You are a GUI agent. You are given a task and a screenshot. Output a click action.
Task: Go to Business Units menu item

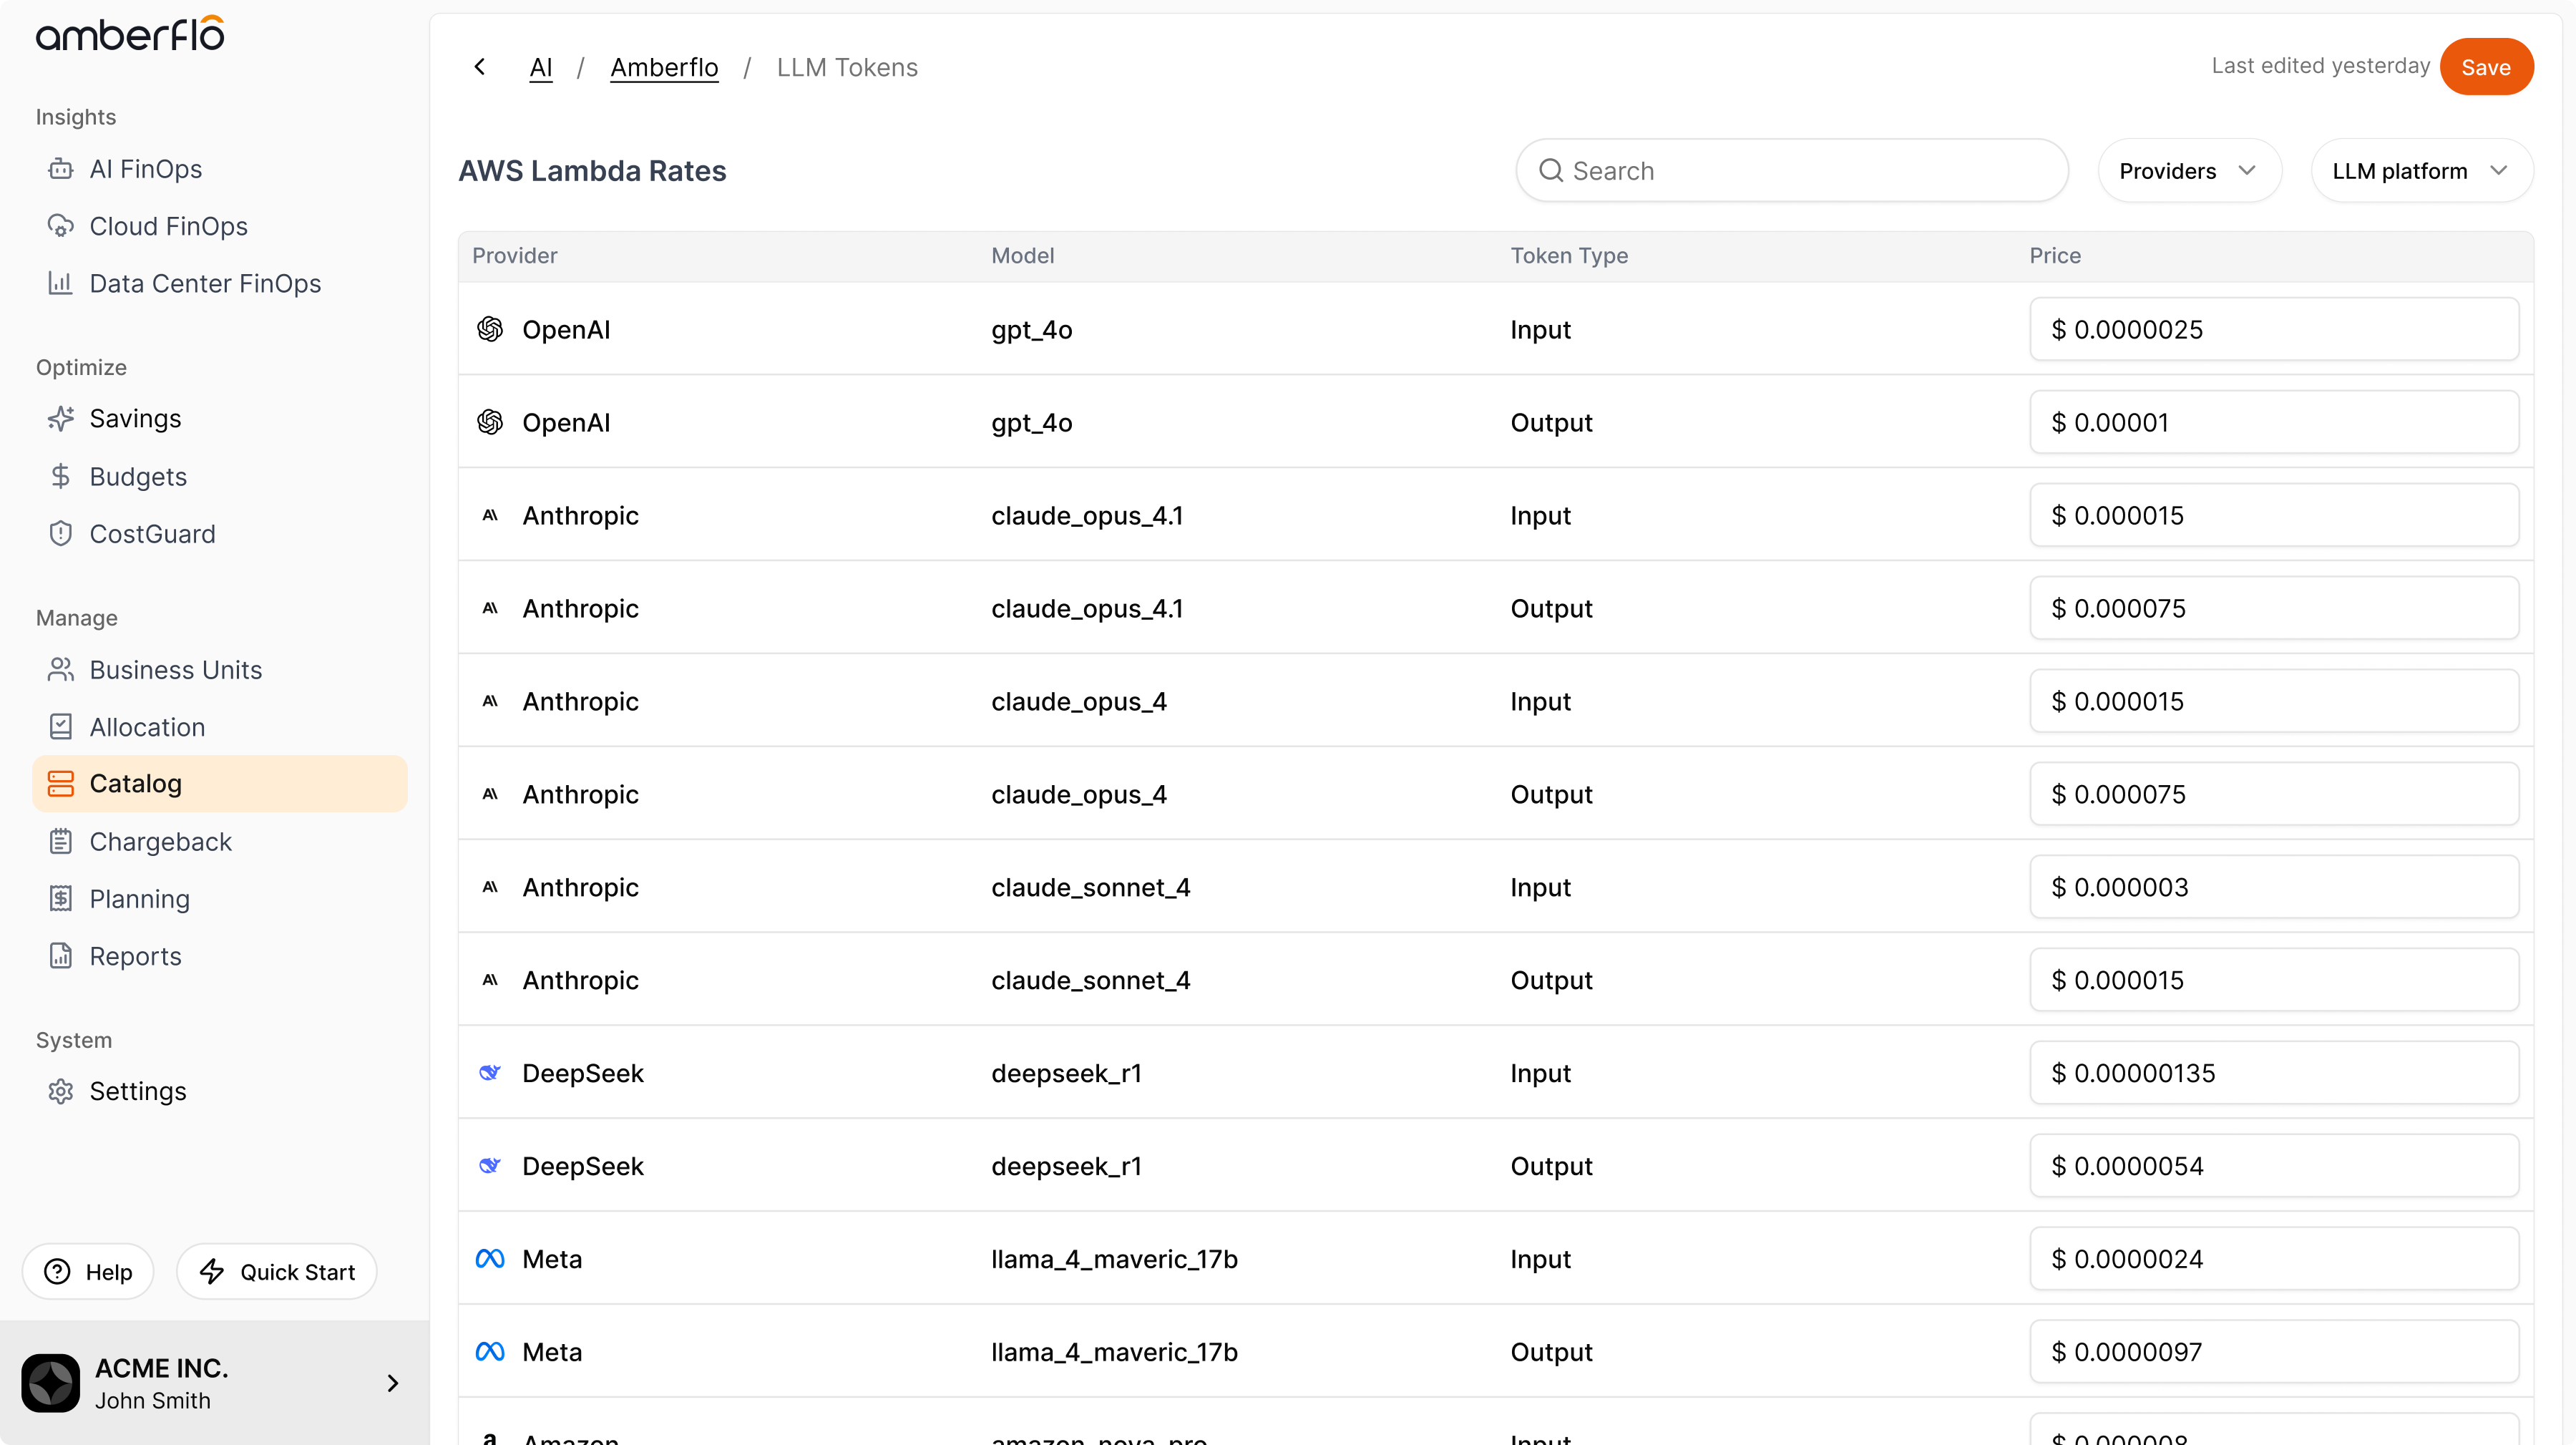coord(175,670)
